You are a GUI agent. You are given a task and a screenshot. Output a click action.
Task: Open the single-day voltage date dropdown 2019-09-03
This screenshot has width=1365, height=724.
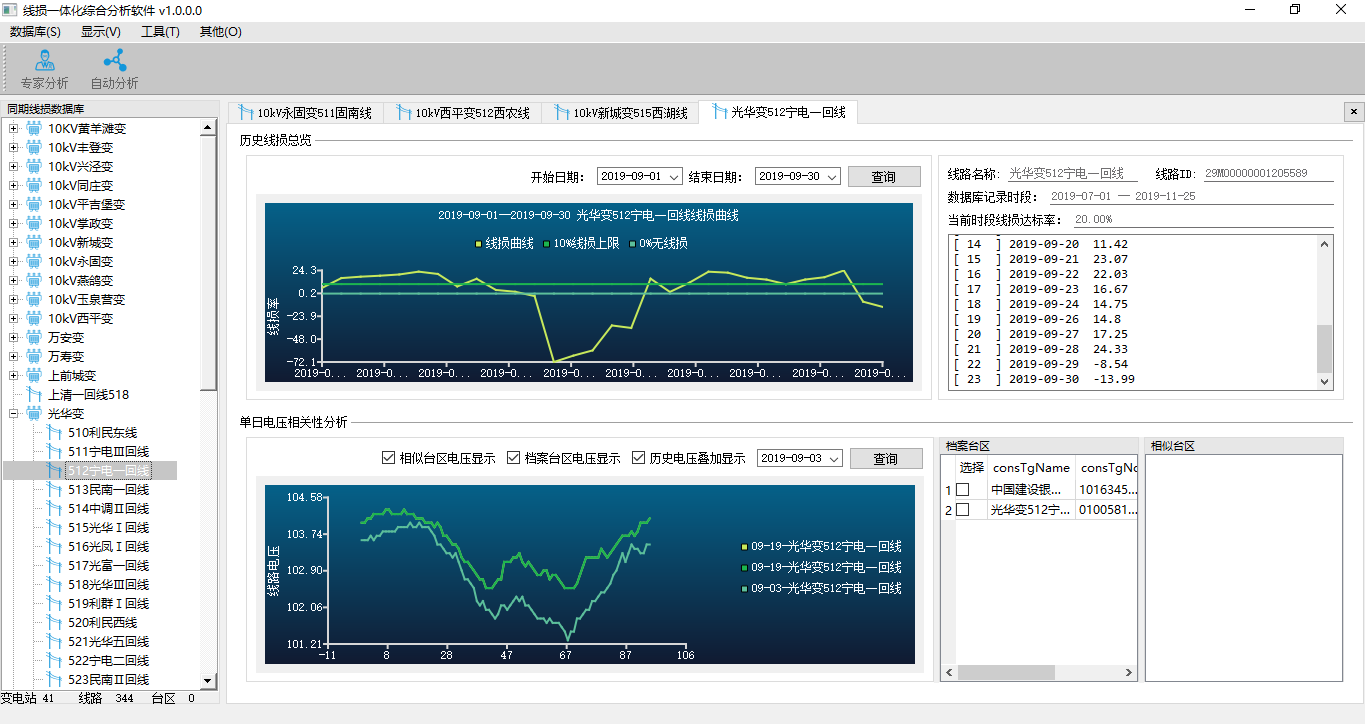pyautogui.click(x=834, y=458)
